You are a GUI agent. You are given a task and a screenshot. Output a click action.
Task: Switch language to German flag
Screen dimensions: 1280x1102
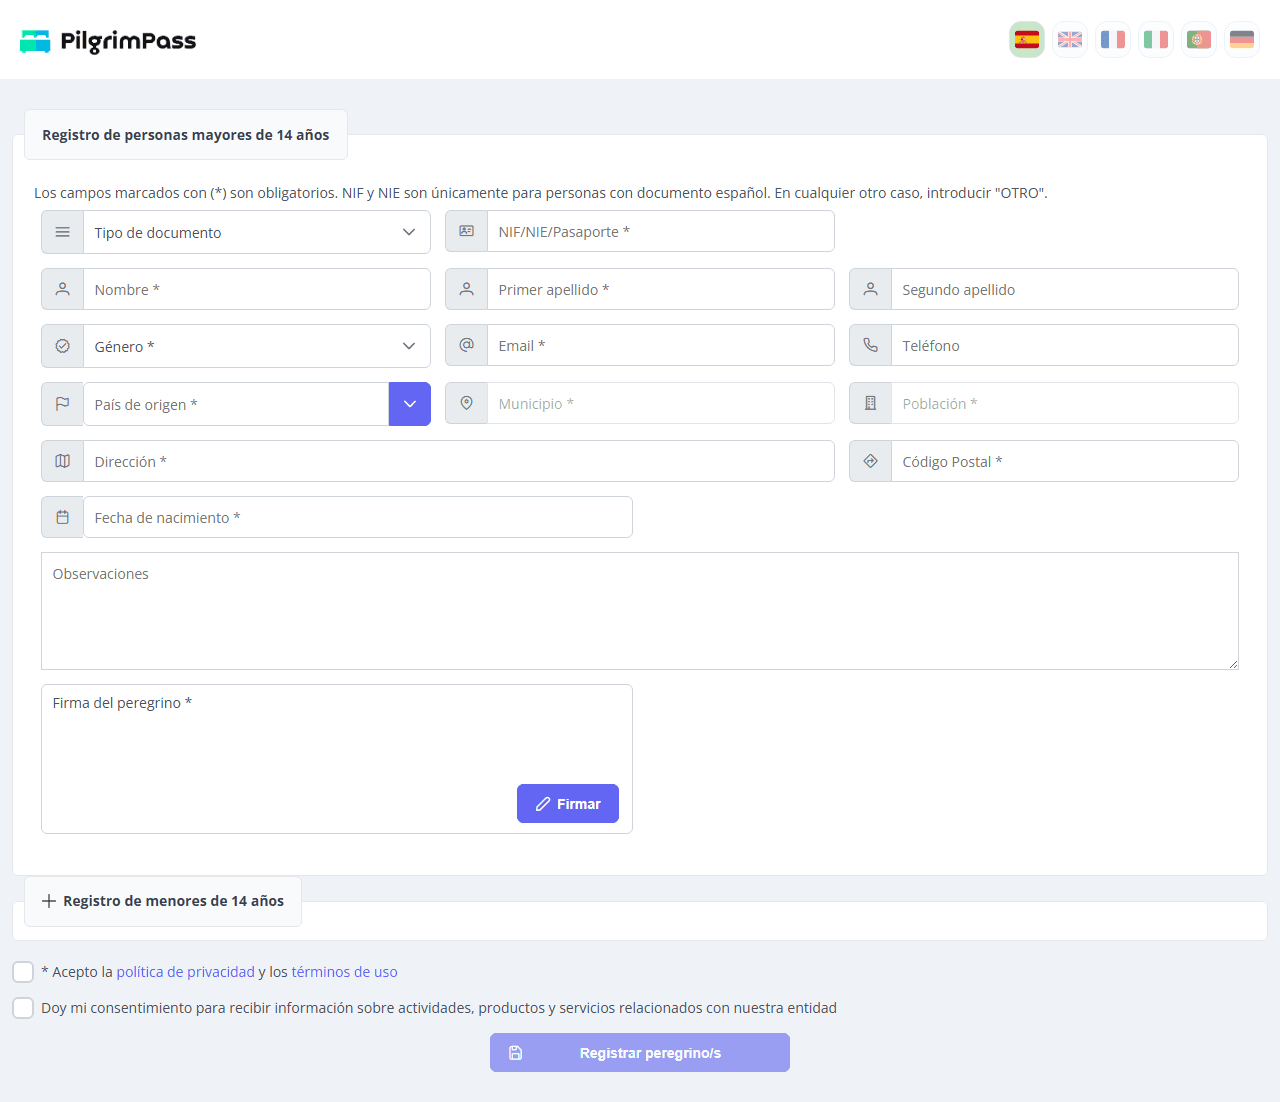[x=1242, y=40]
